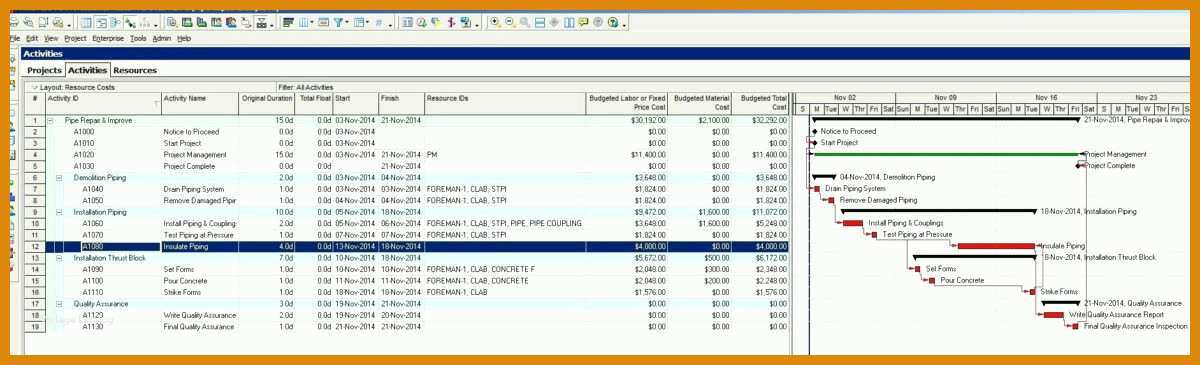Switch to the Projects tab
The image size is (1200, 365).
[x=44, y=70]
